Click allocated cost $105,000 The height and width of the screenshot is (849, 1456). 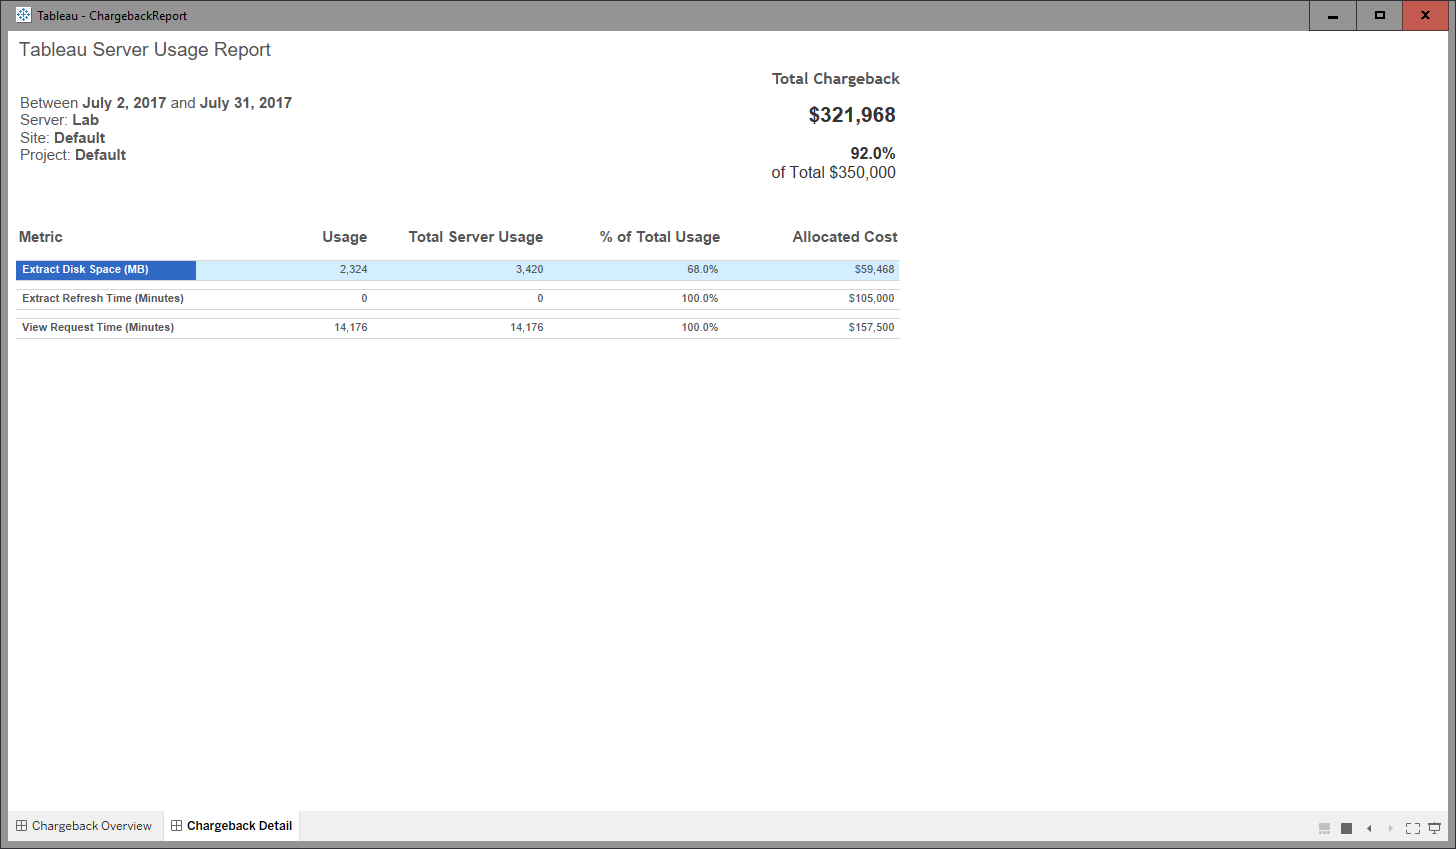pos(872,298)
